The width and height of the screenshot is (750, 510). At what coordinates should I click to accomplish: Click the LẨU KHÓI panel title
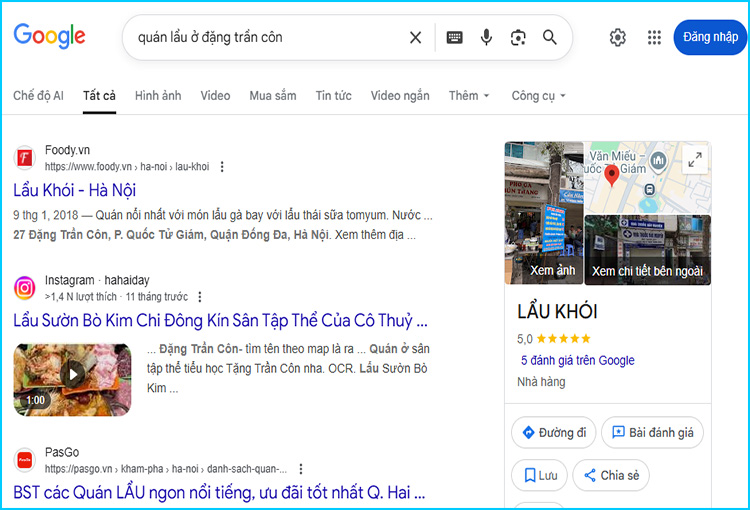557,312
